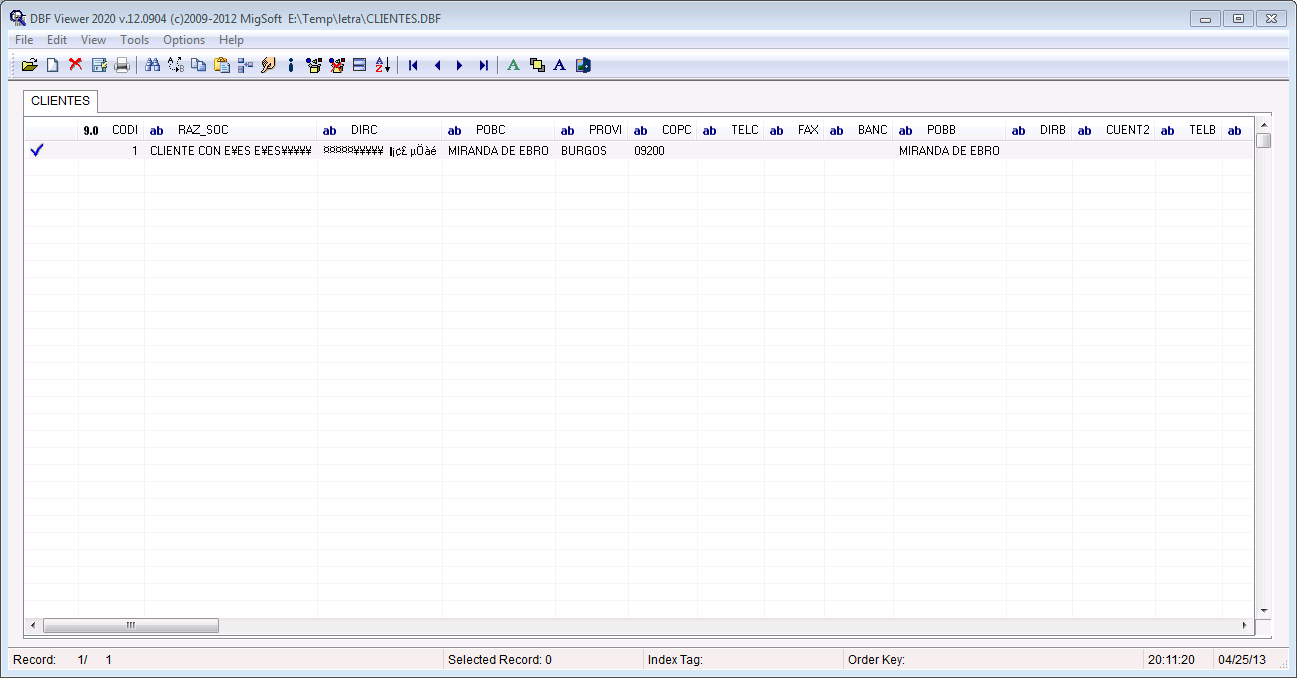Viewport: 1297px width, 678px height.
Task: Toggle the checkmark on record 1
Action: (x=38, y=150)
